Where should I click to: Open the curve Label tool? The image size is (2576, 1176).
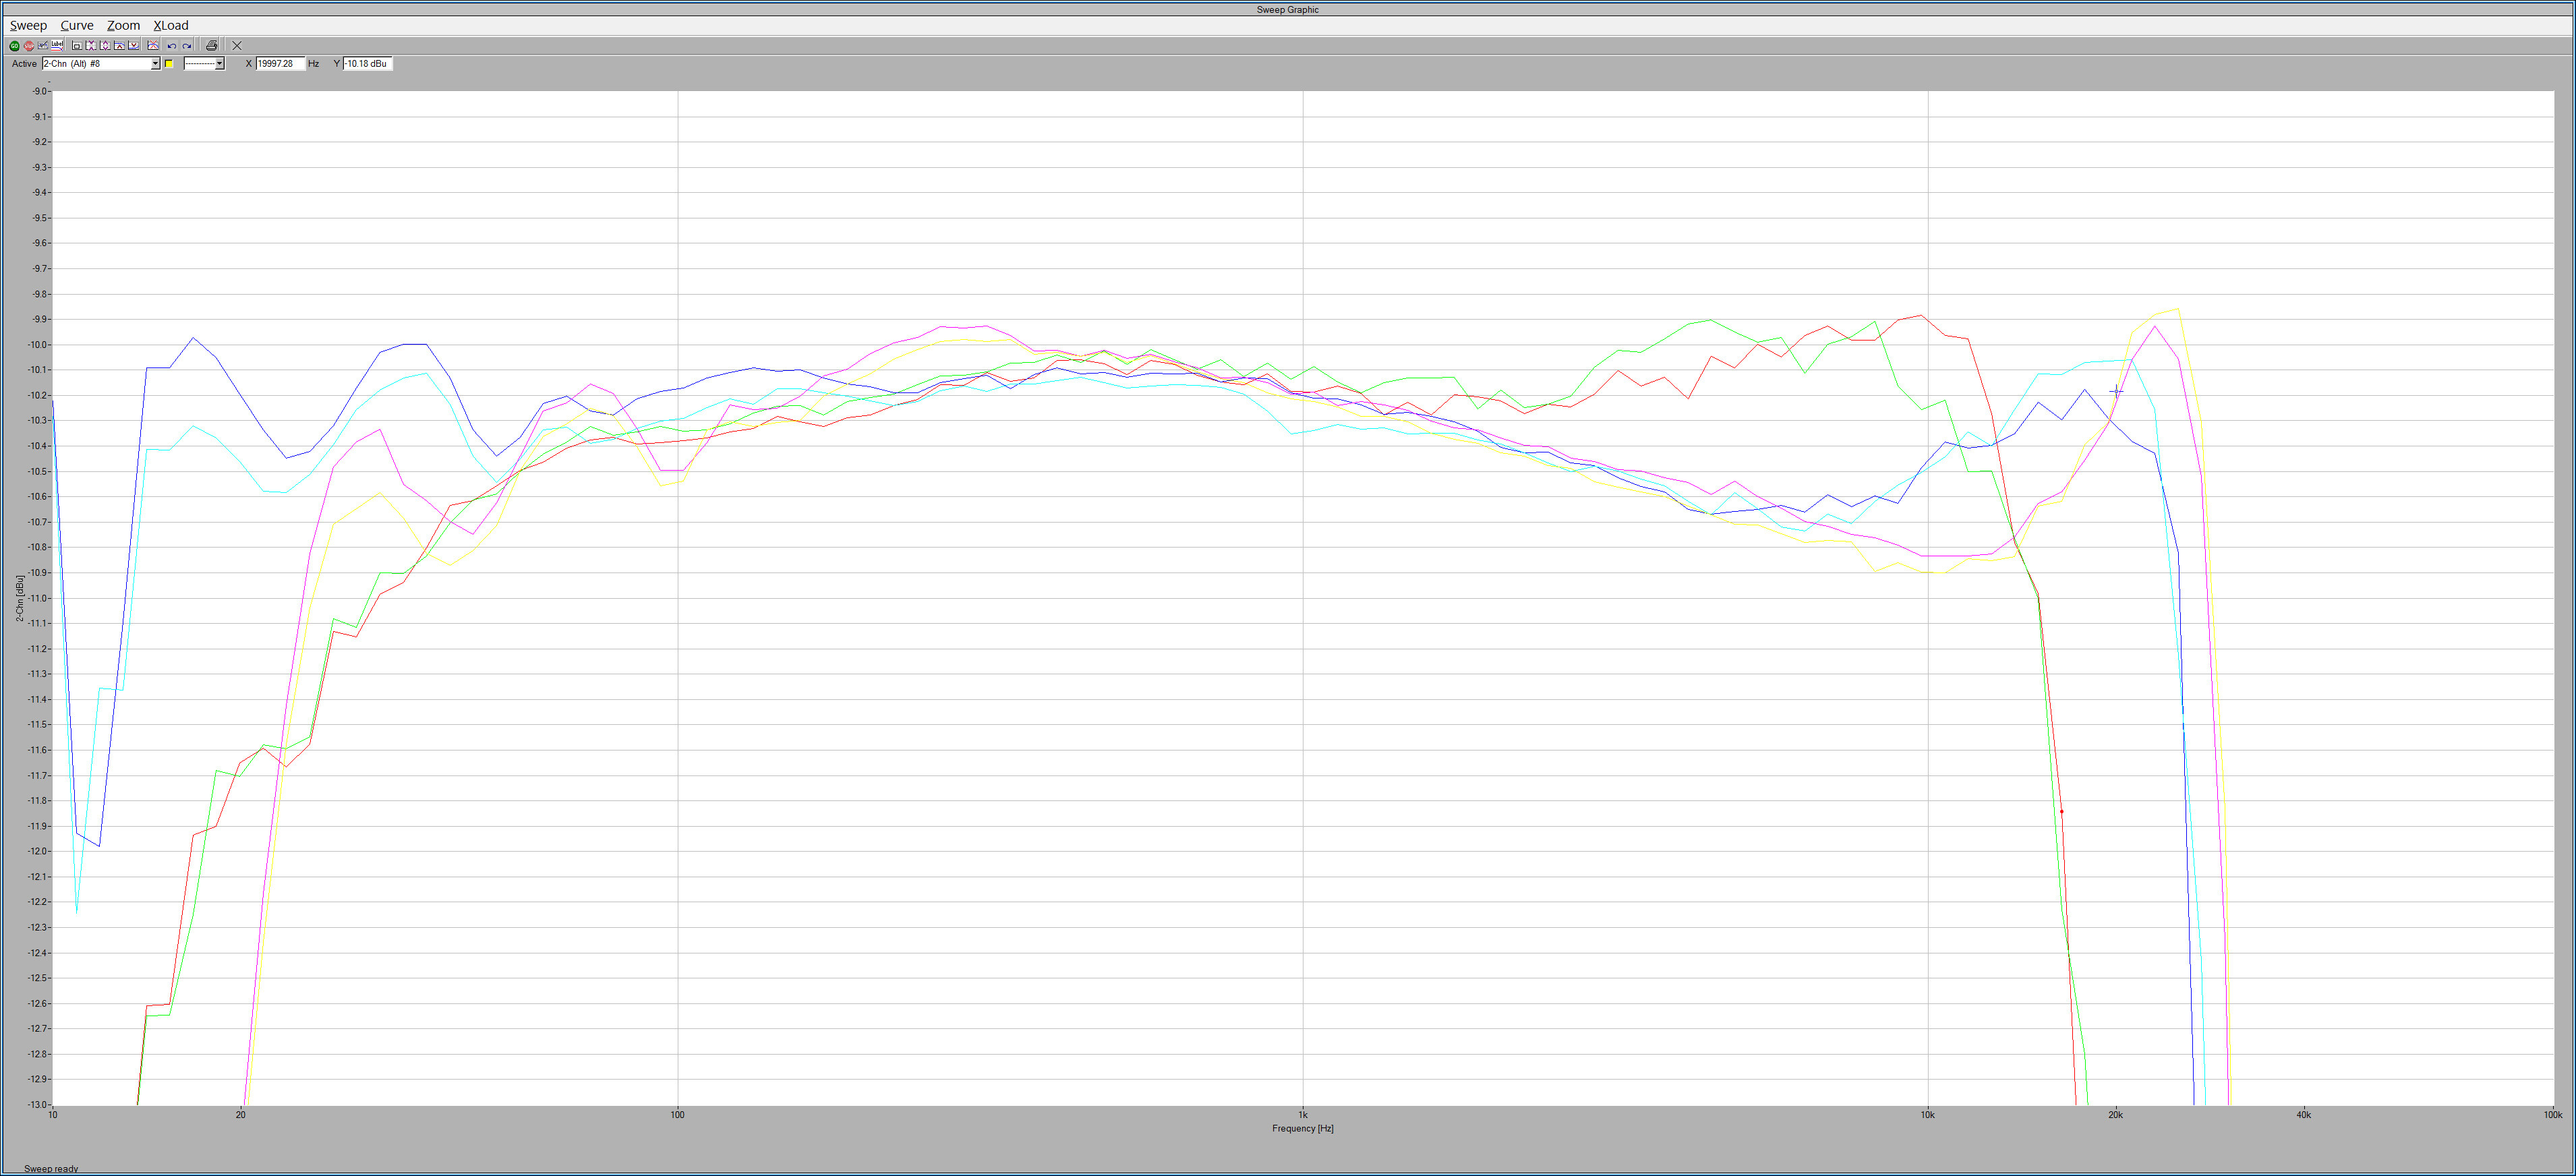pyautogui.click(x=57, y=46)
